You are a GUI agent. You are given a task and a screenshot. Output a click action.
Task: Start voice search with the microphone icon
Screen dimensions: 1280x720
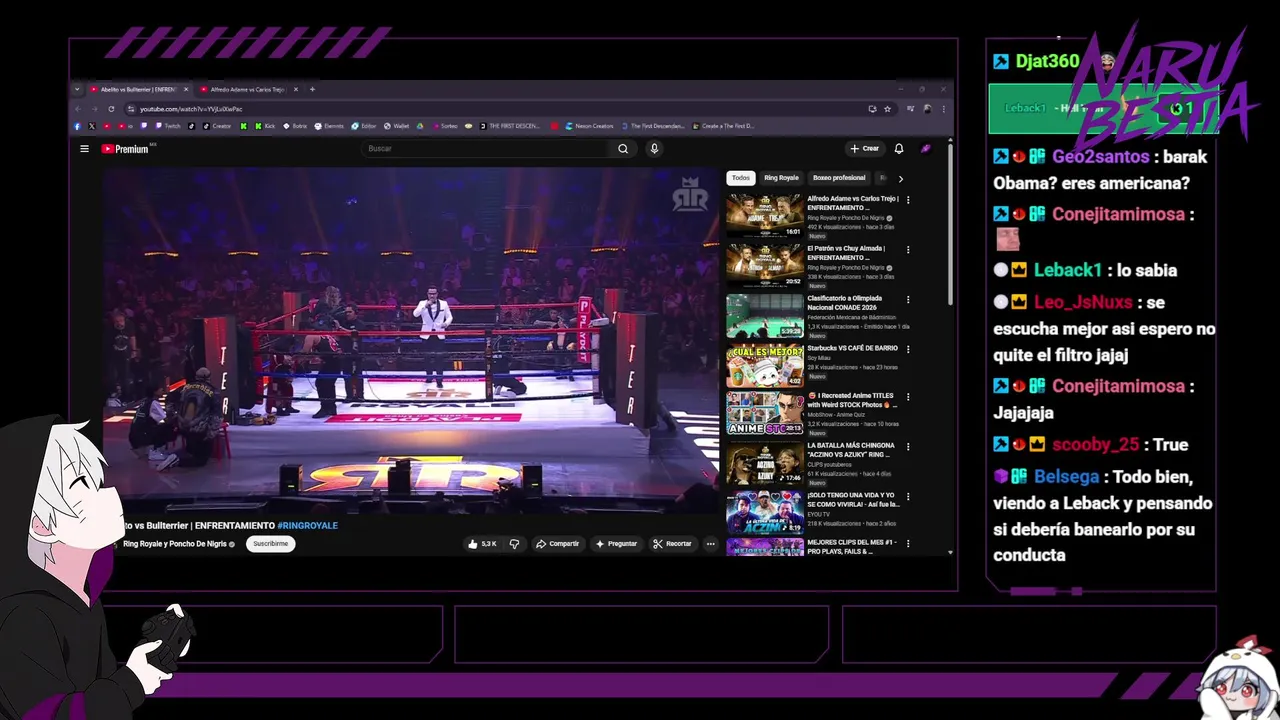pos(654,149)
